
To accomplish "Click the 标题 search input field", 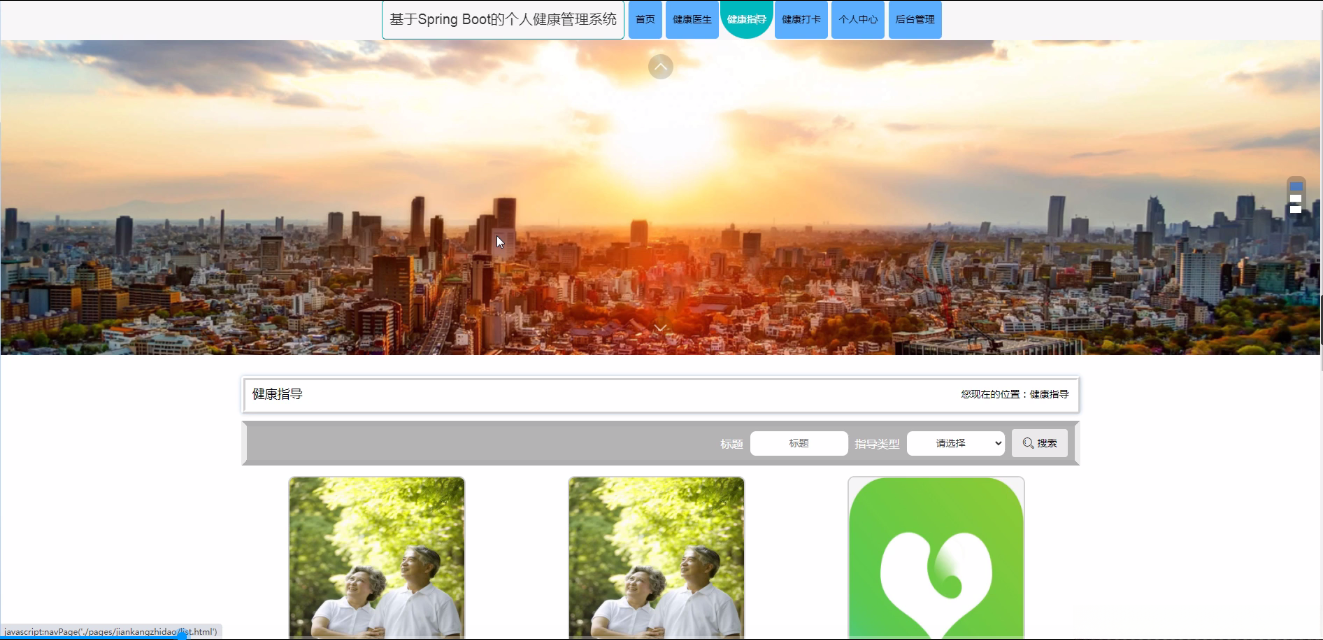I will [798, 443].
